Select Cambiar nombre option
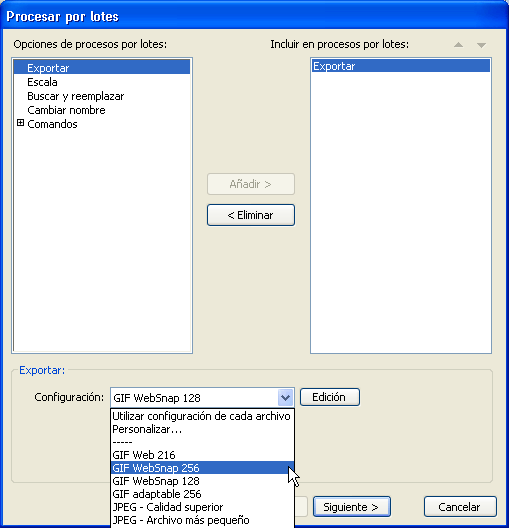This screenshot has height=528, width=509. 66,110
